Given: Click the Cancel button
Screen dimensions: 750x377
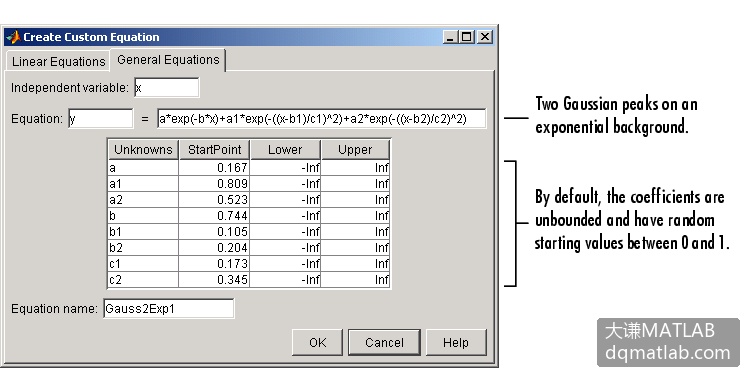Looking at the screenshot, I should [385, 343].
